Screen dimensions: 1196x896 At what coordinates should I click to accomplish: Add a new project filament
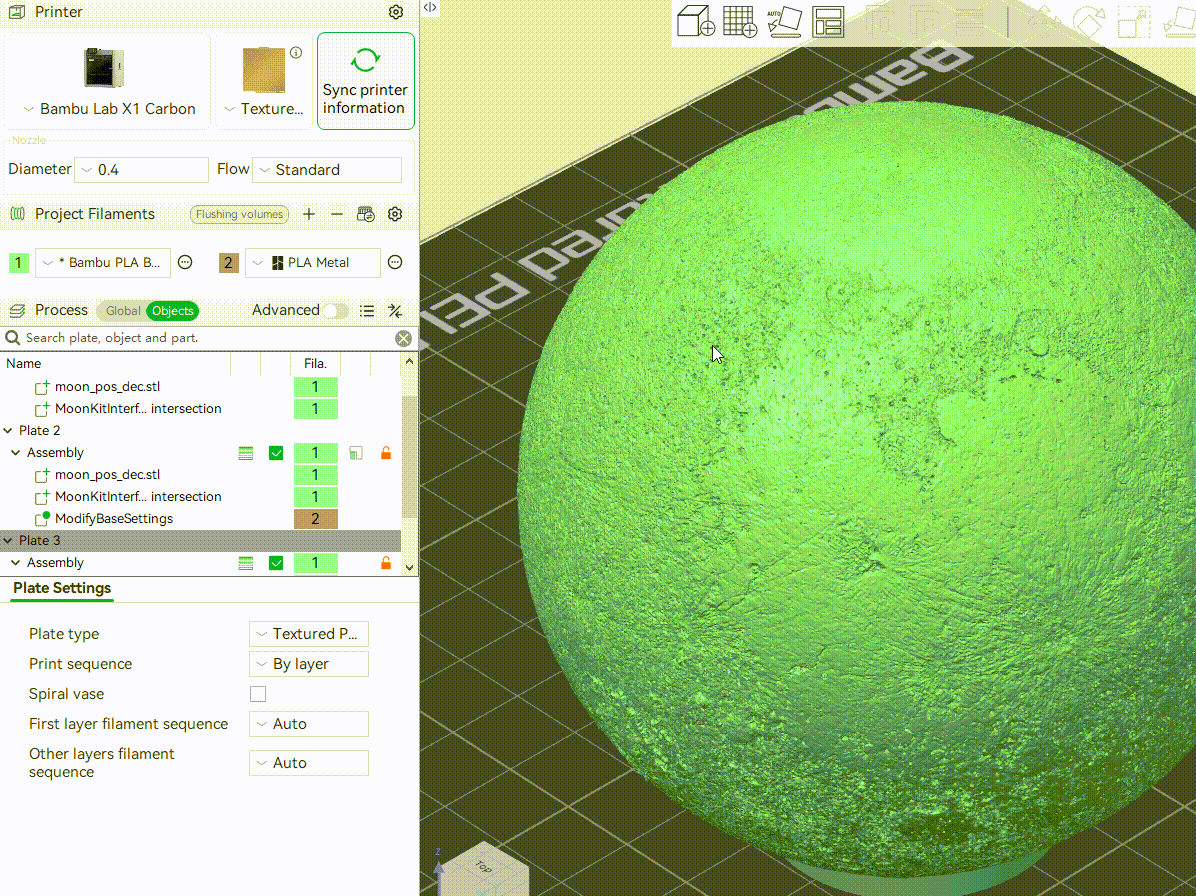(309, 214)
